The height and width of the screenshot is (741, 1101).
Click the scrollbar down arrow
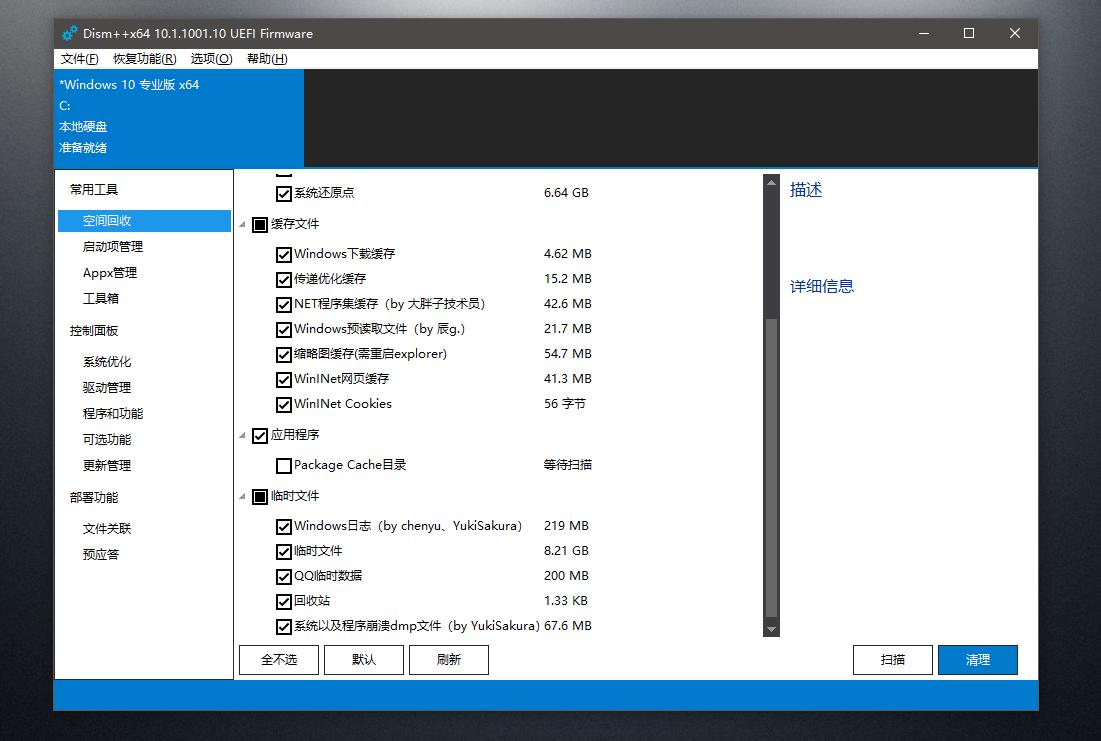771,629
